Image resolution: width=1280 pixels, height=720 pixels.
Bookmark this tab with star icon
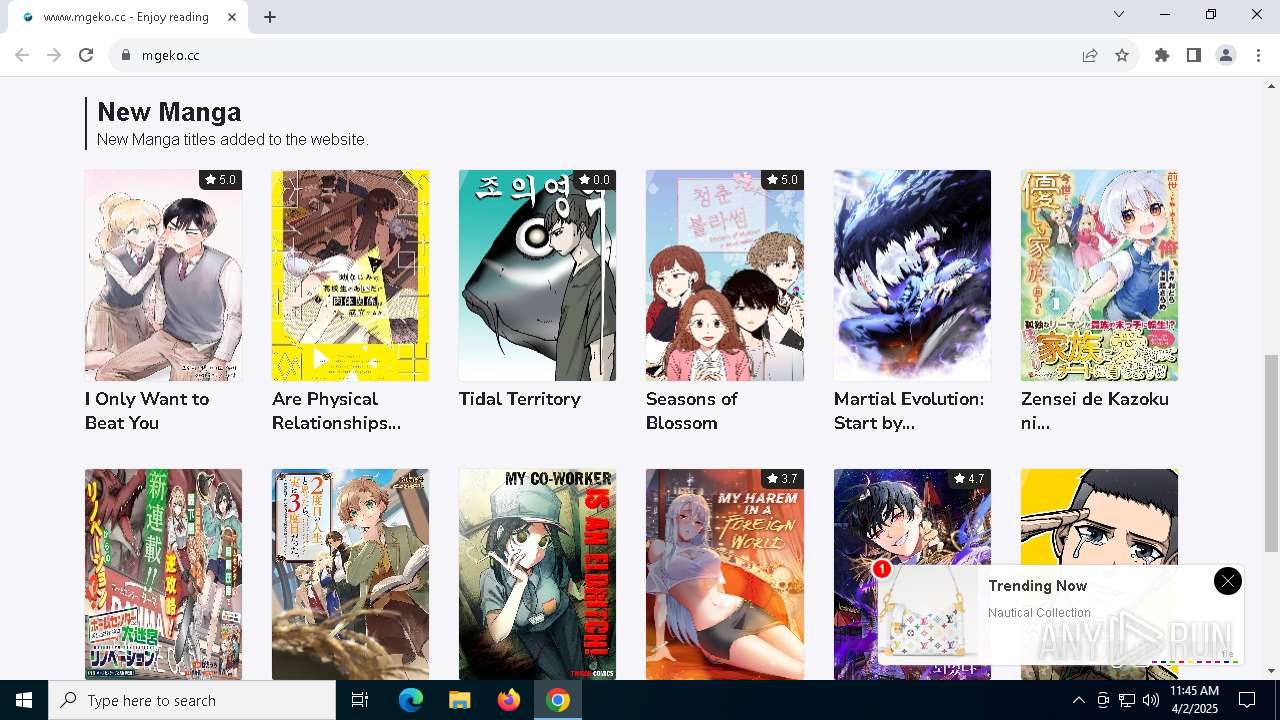1122,55
